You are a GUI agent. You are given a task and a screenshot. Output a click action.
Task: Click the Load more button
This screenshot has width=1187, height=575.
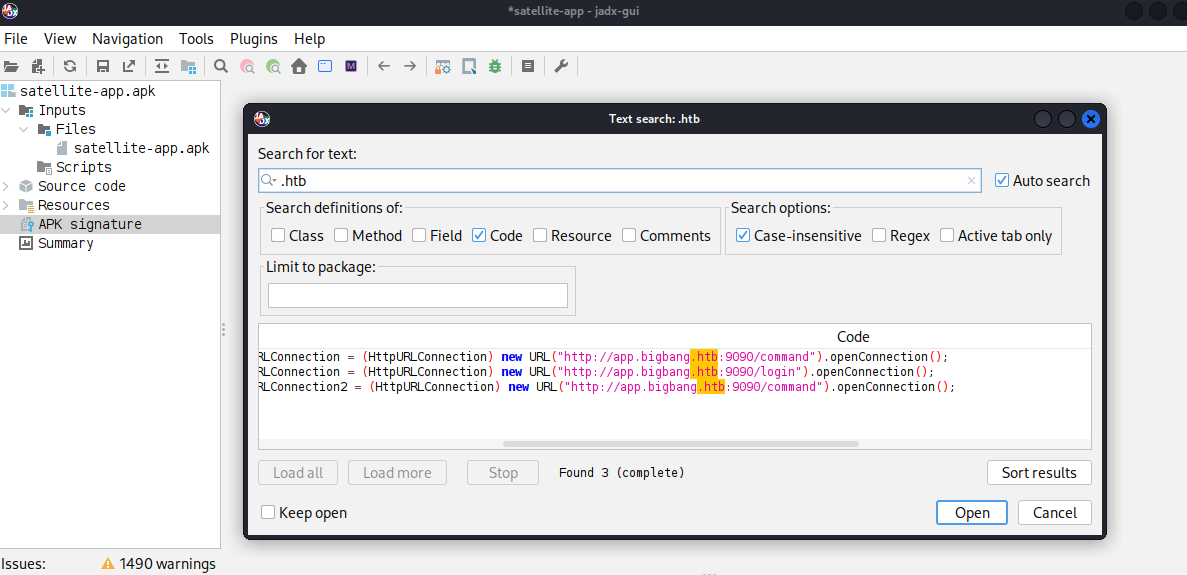point(397,472)
